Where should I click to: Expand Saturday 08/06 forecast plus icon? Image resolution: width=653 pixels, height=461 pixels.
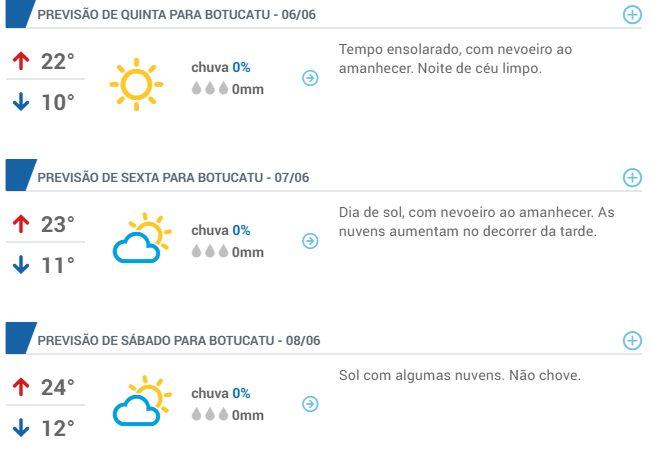point(632,341)
